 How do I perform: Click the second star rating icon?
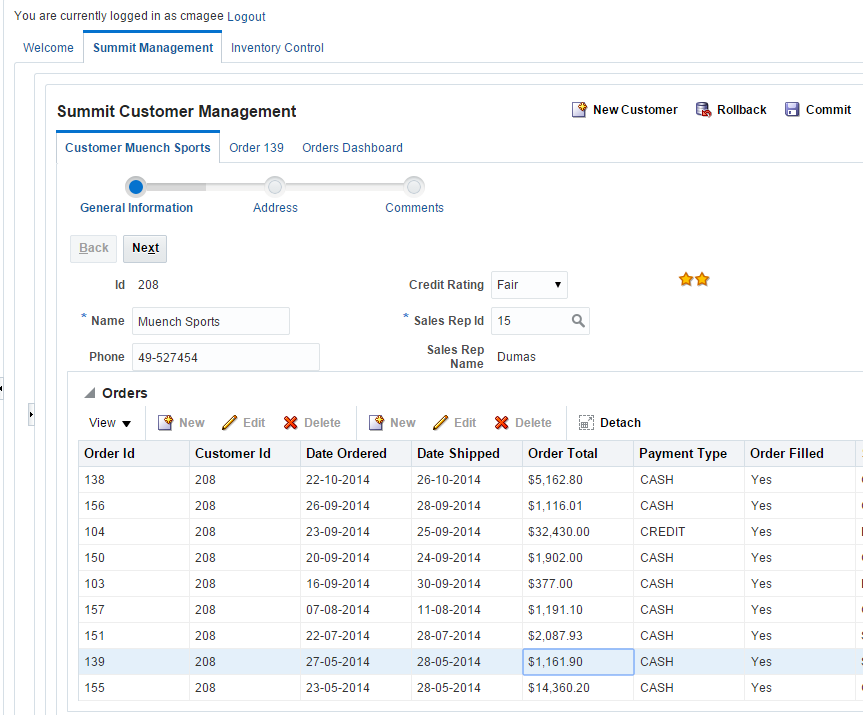pos(702,280)
